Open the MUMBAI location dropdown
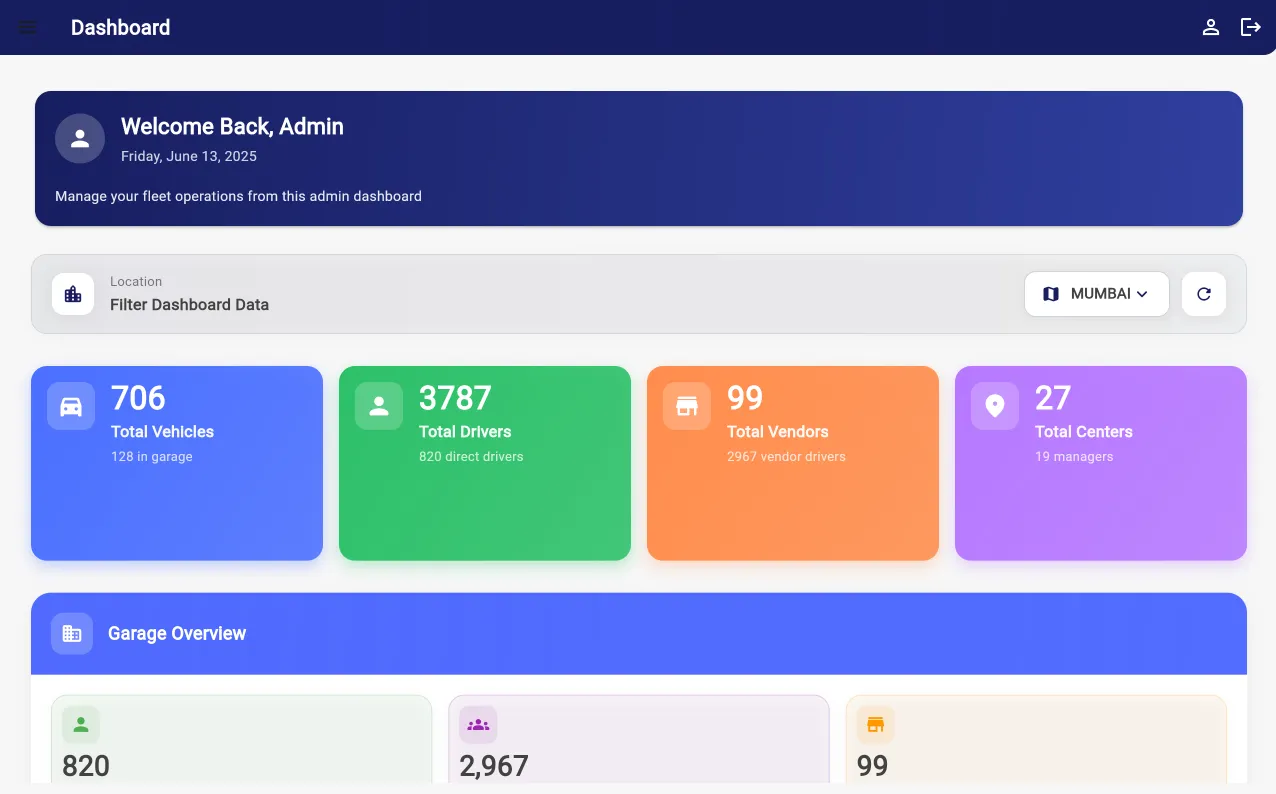Viewport: 1276px width, 794px height. coord(1096,294)
